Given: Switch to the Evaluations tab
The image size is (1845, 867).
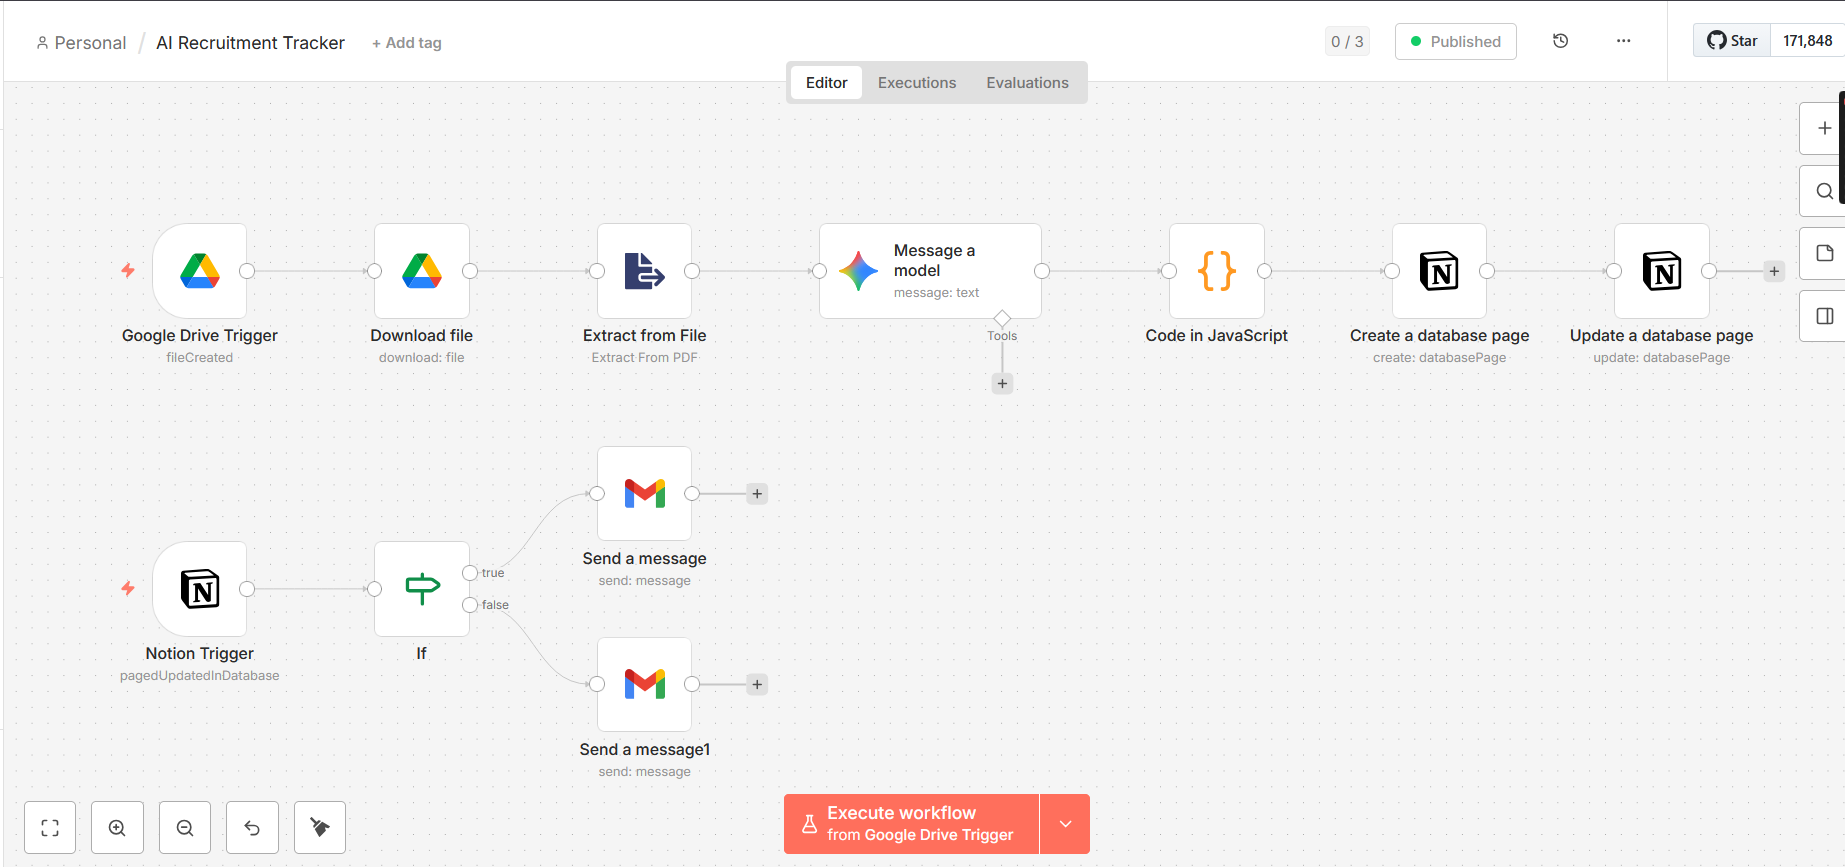Looking at the screenshot, I should tap(1027, 83).
